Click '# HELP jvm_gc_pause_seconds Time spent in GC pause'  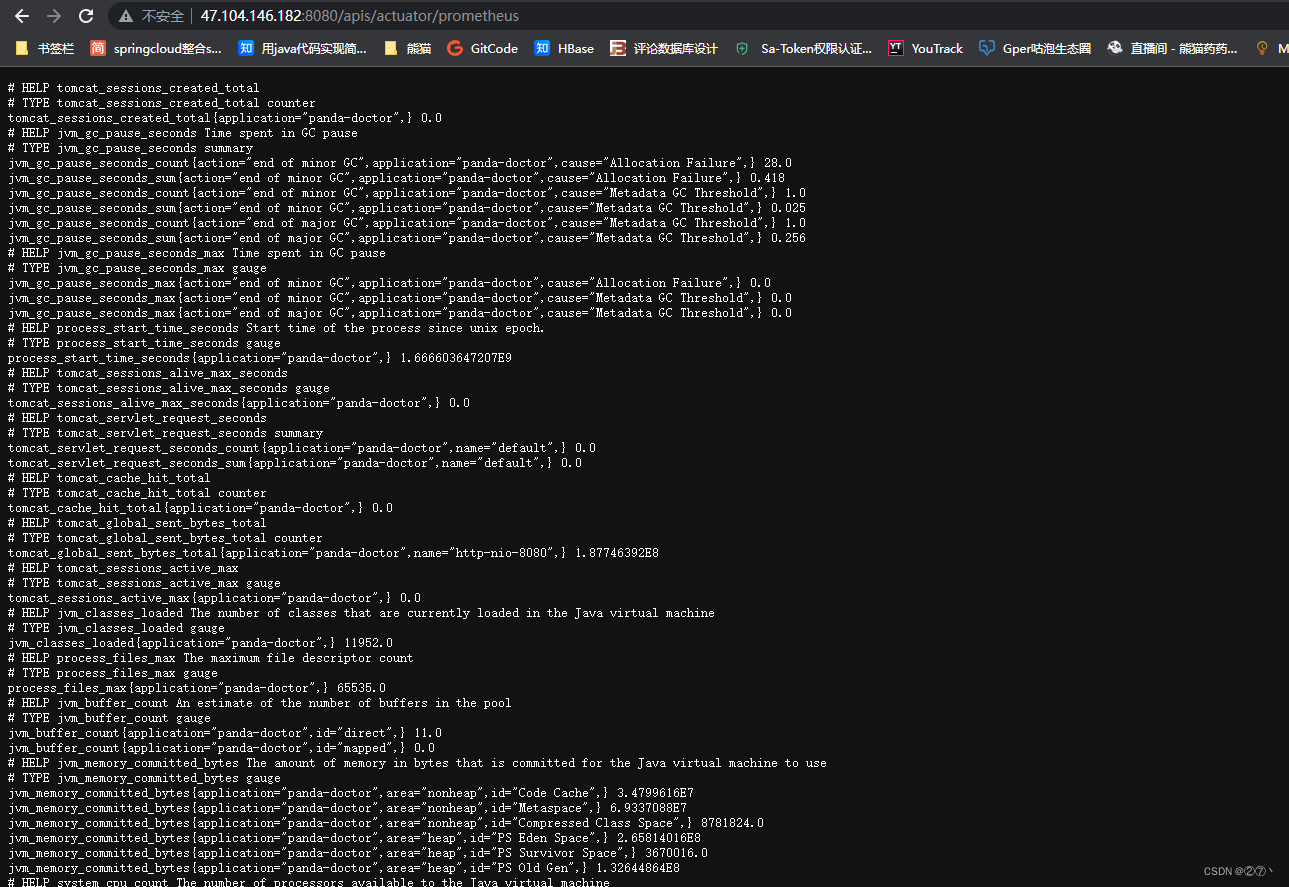point(183,133)
